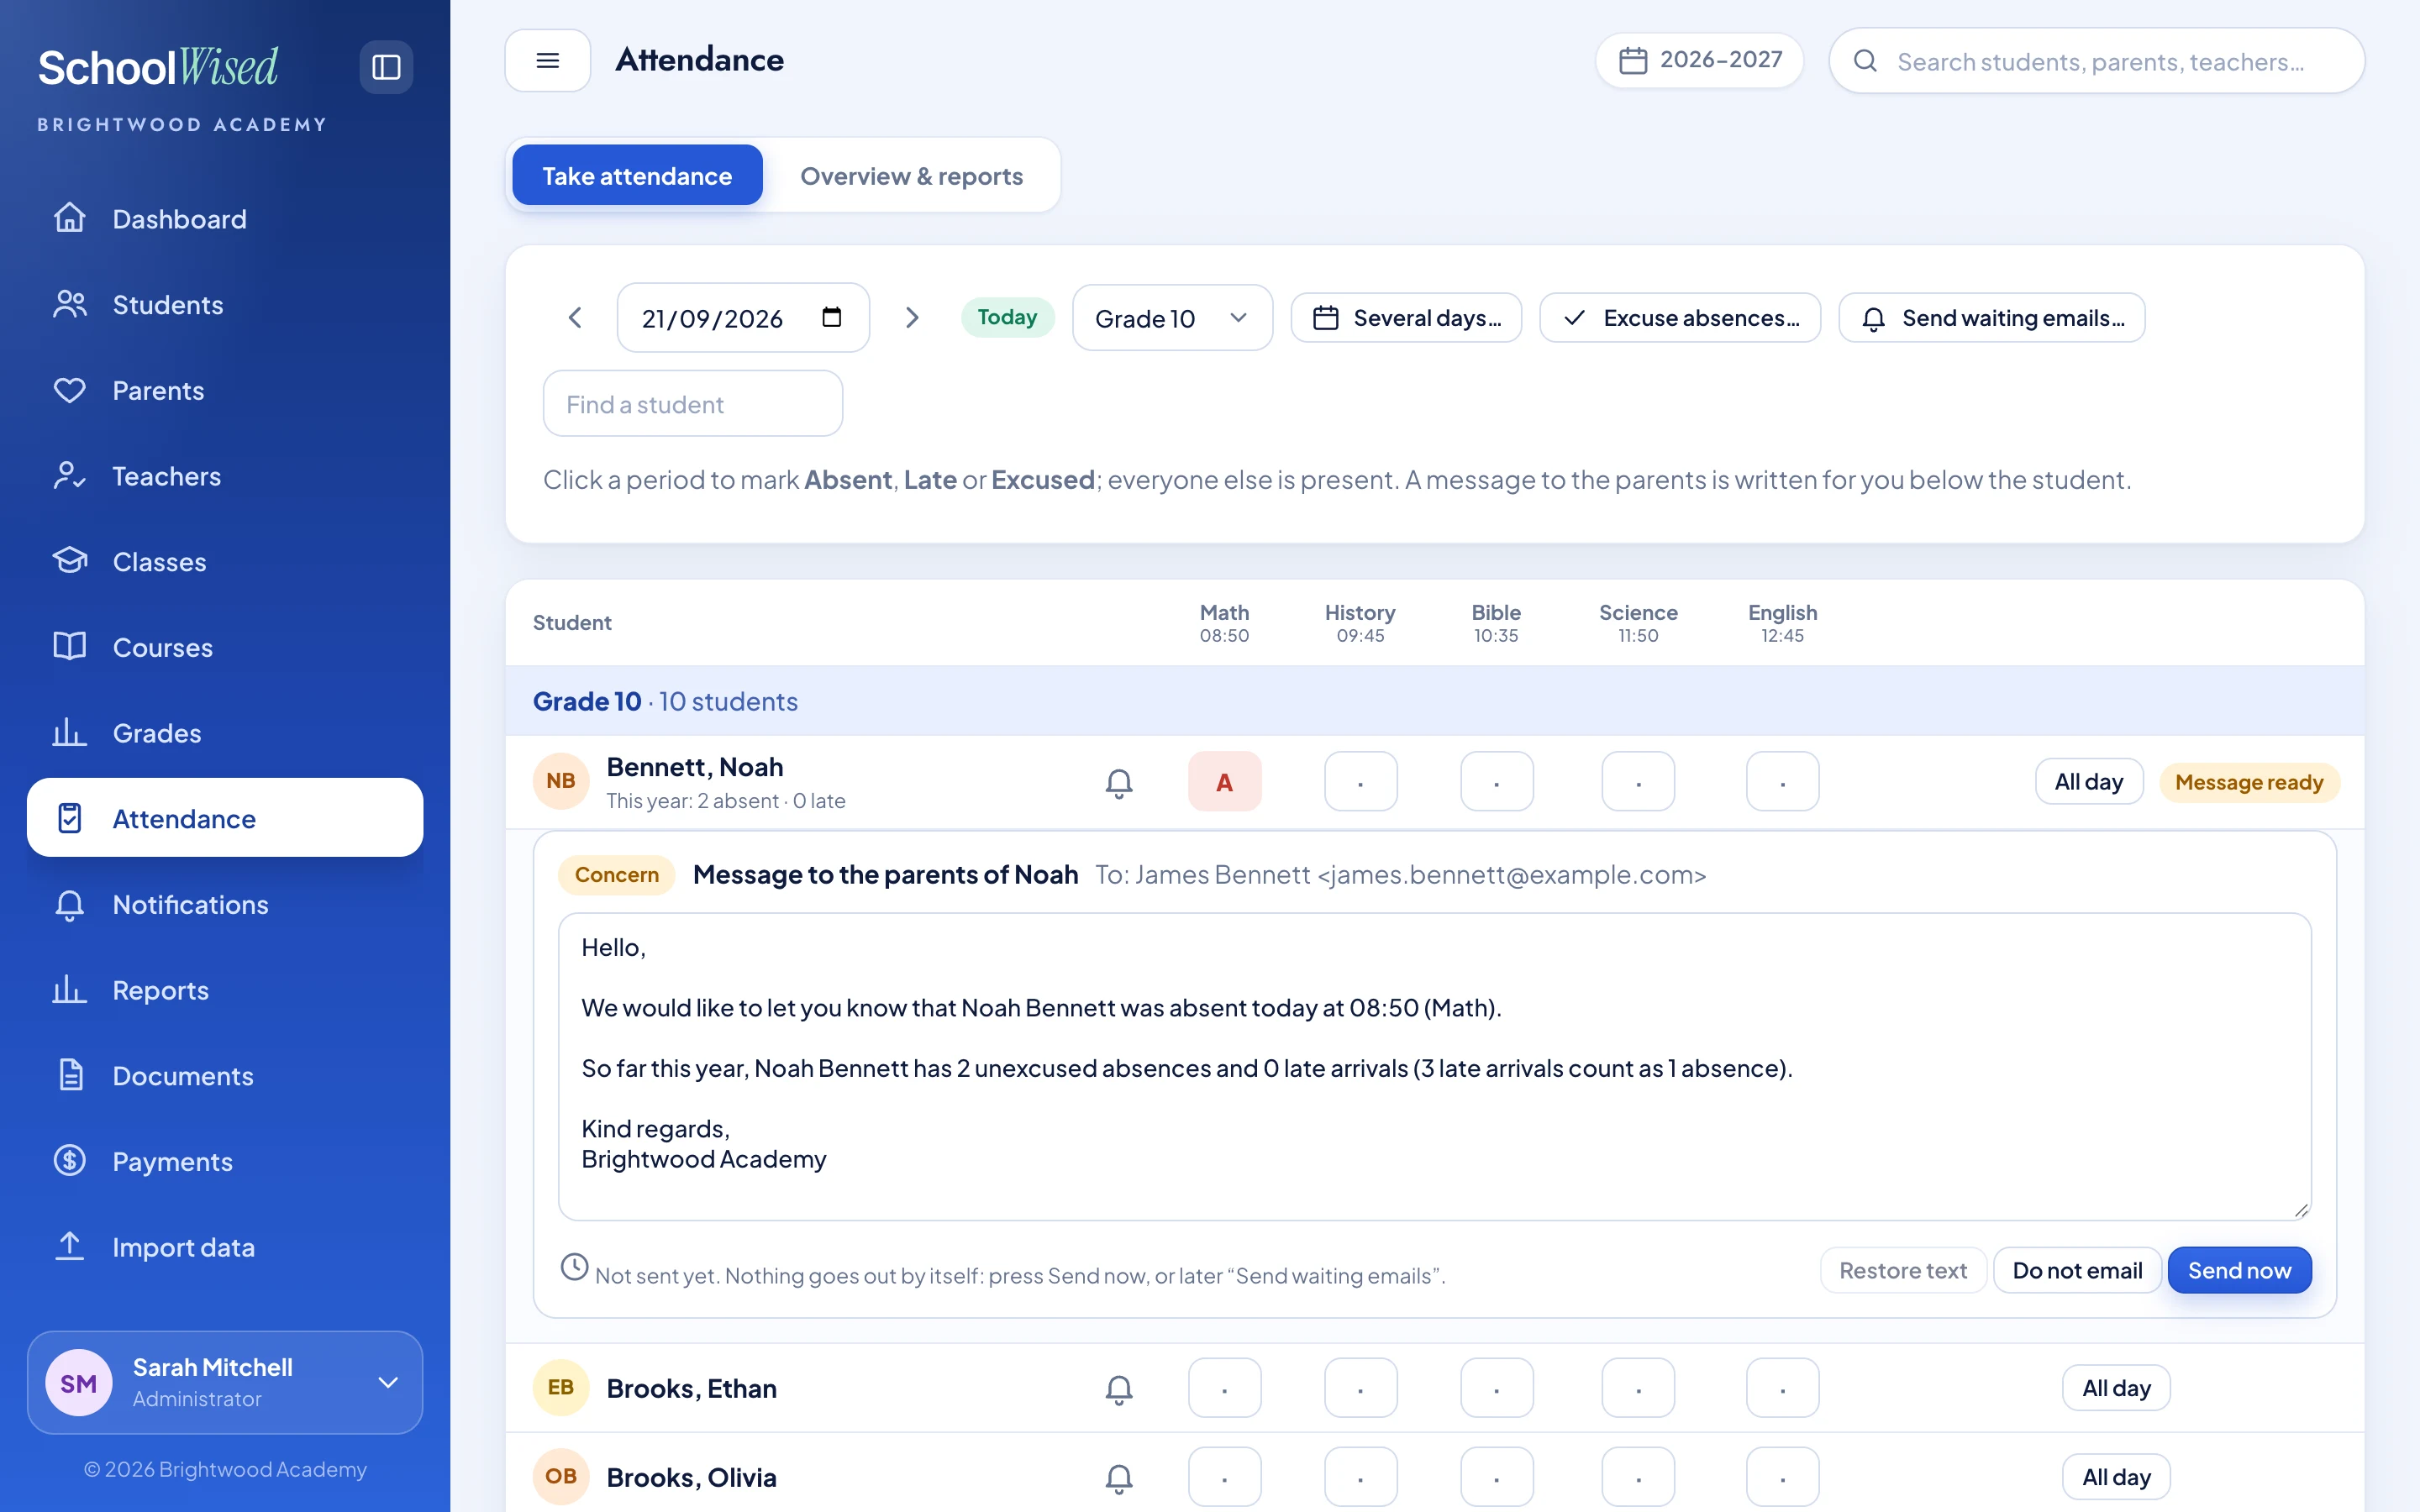The image size is (2420, 1512).
Task: Click the bell icon in Ethan Brooks's row
Action: tap(1119, 1389)
